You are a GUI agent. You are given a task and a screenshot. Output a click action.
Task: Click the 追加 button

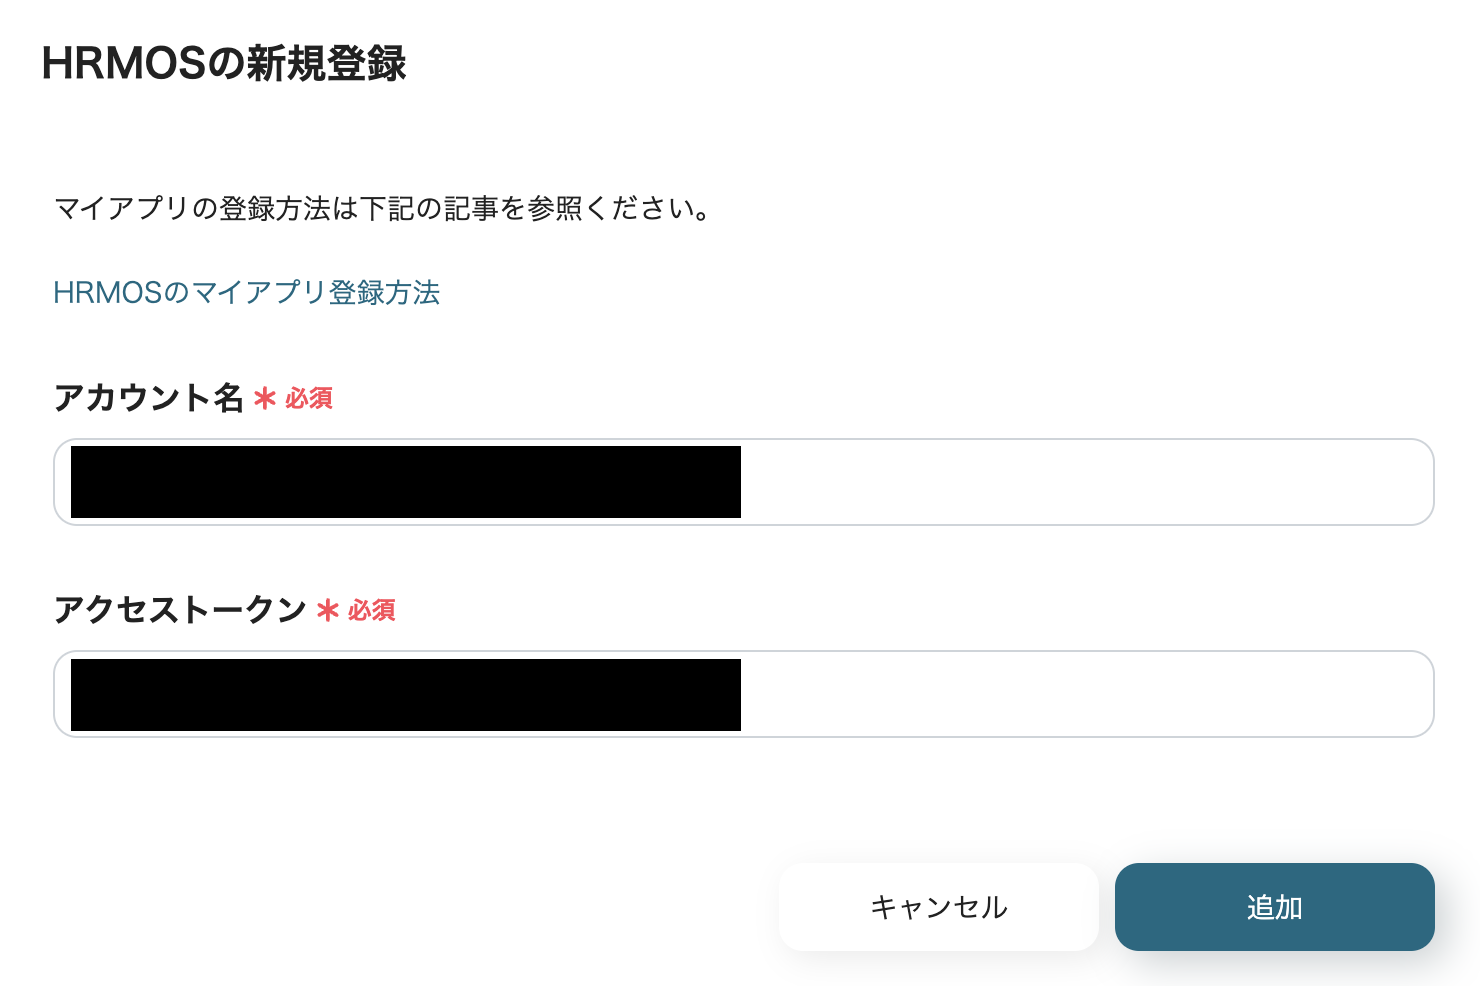click(1274, 907)
